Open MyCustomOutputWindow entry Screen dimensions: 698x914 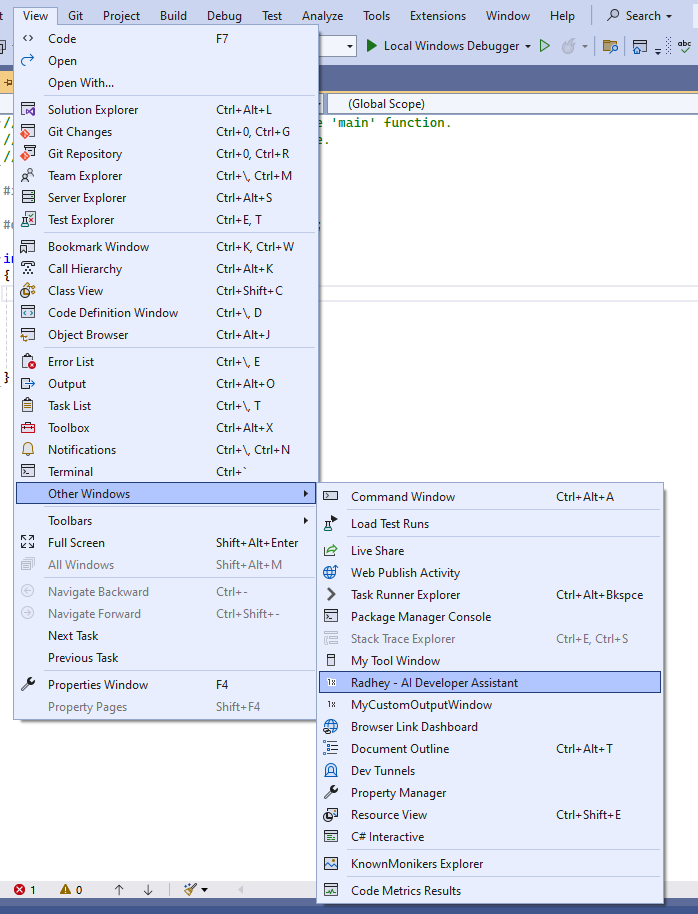[x=490, y=705]
